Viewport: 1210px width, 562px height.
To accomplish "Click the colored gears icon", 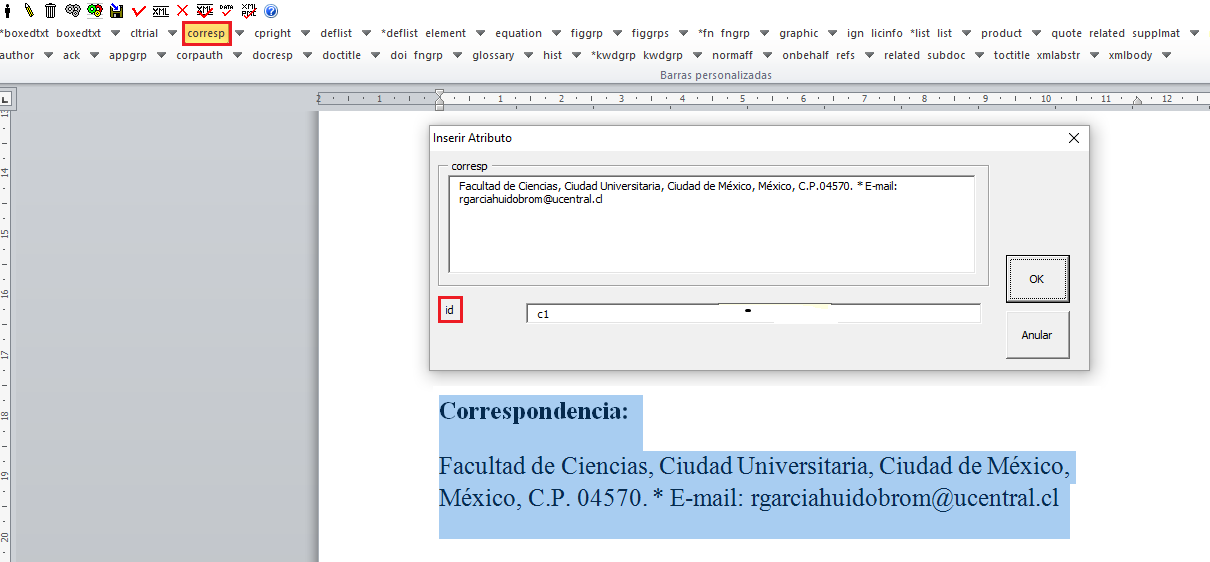I will (95, 10).
